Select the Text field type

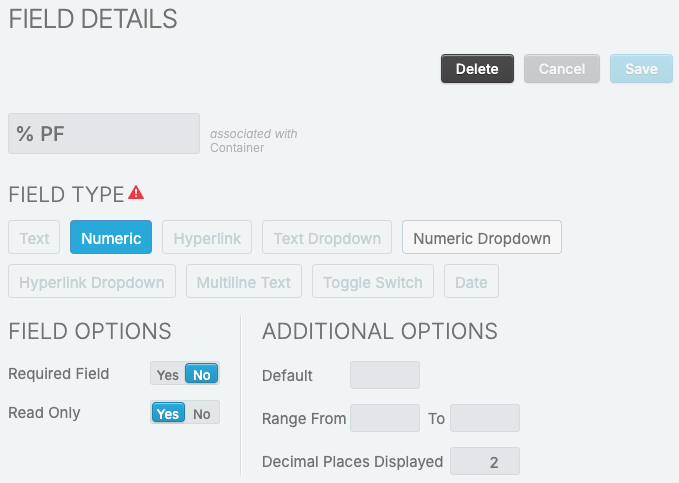34,238
